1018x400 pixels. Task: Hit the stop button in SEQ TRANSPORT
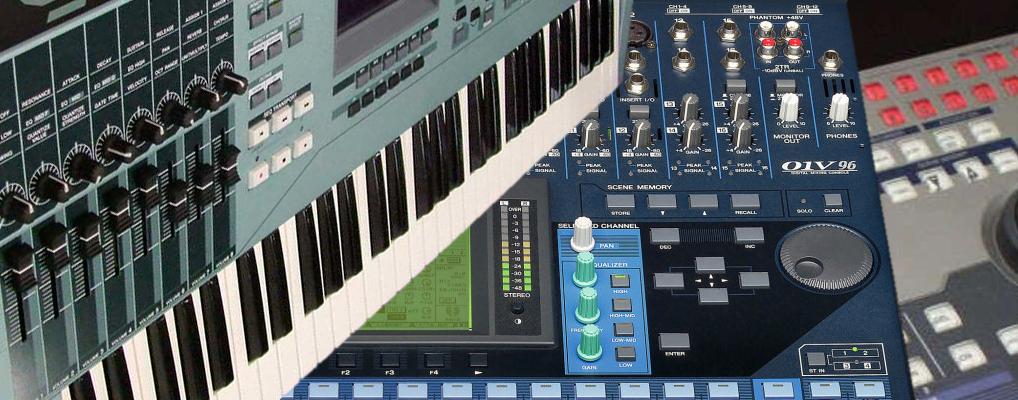[280, 159]
